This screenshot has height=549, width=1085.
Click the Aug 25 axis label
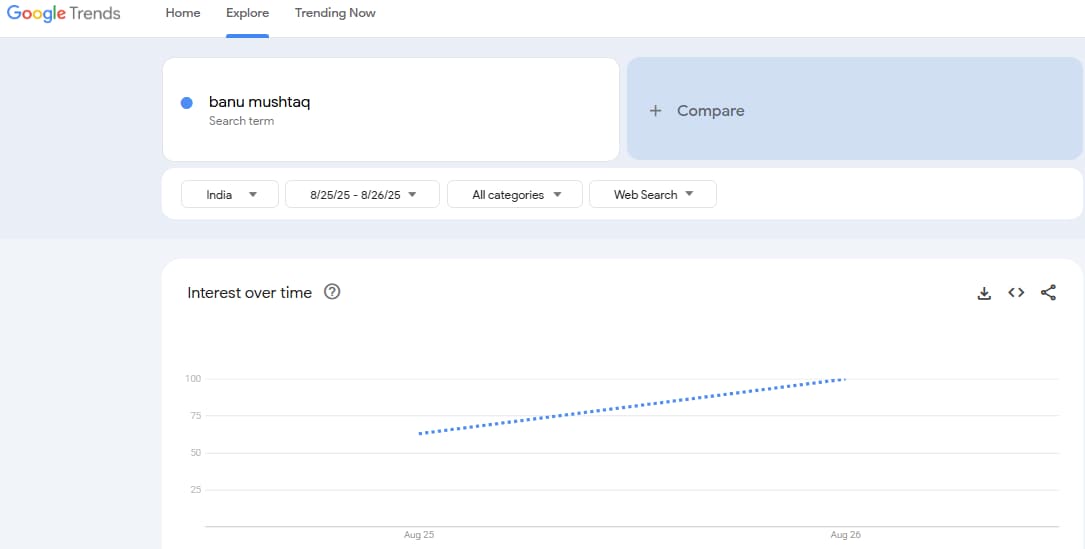[x=419, y=535]
